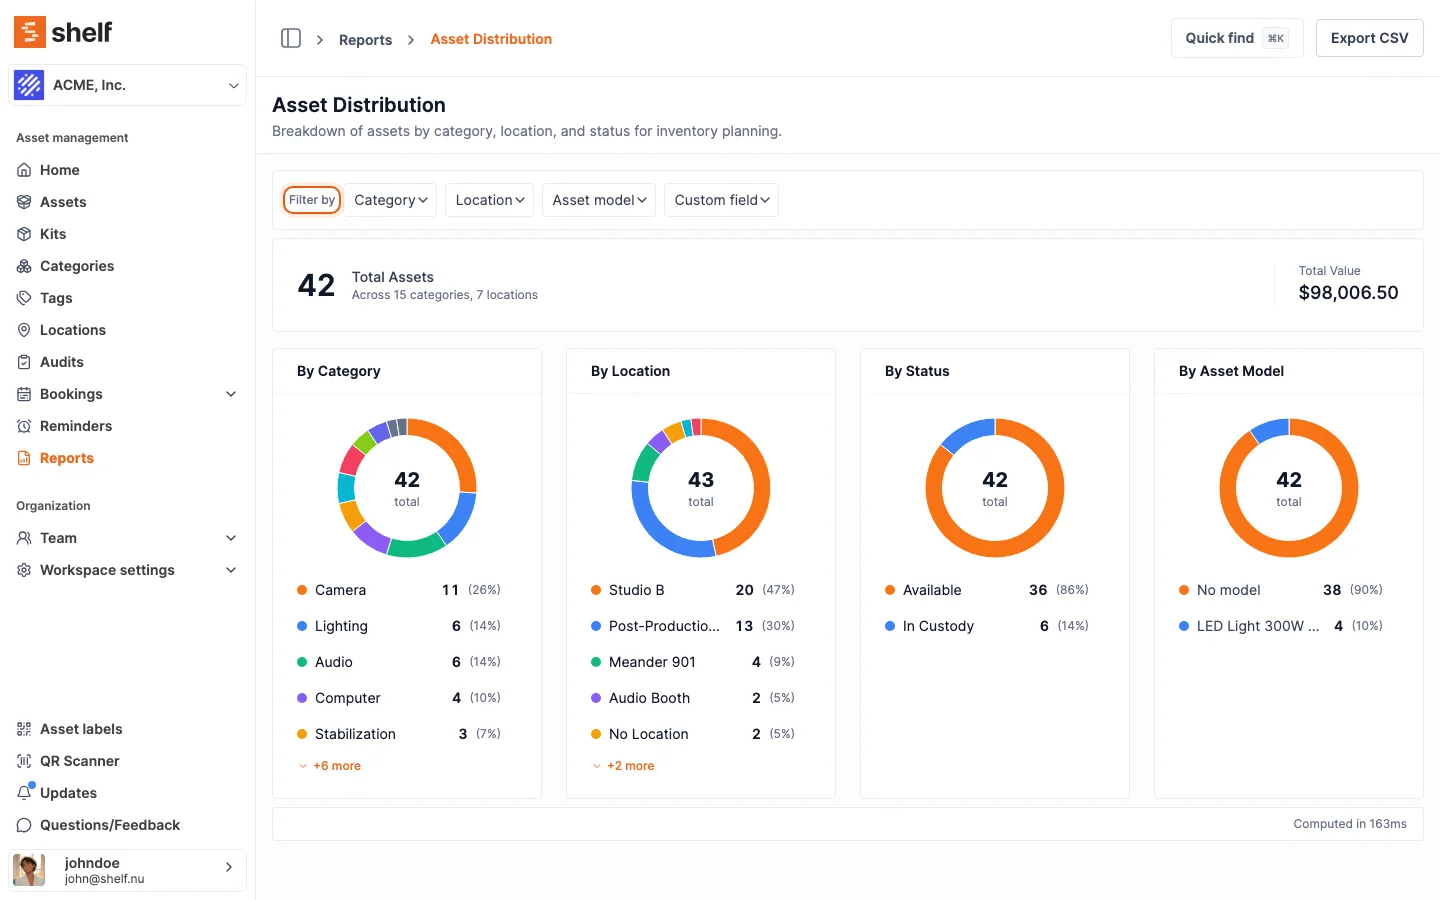Click the Reports breadcrumb

point(365,40)
